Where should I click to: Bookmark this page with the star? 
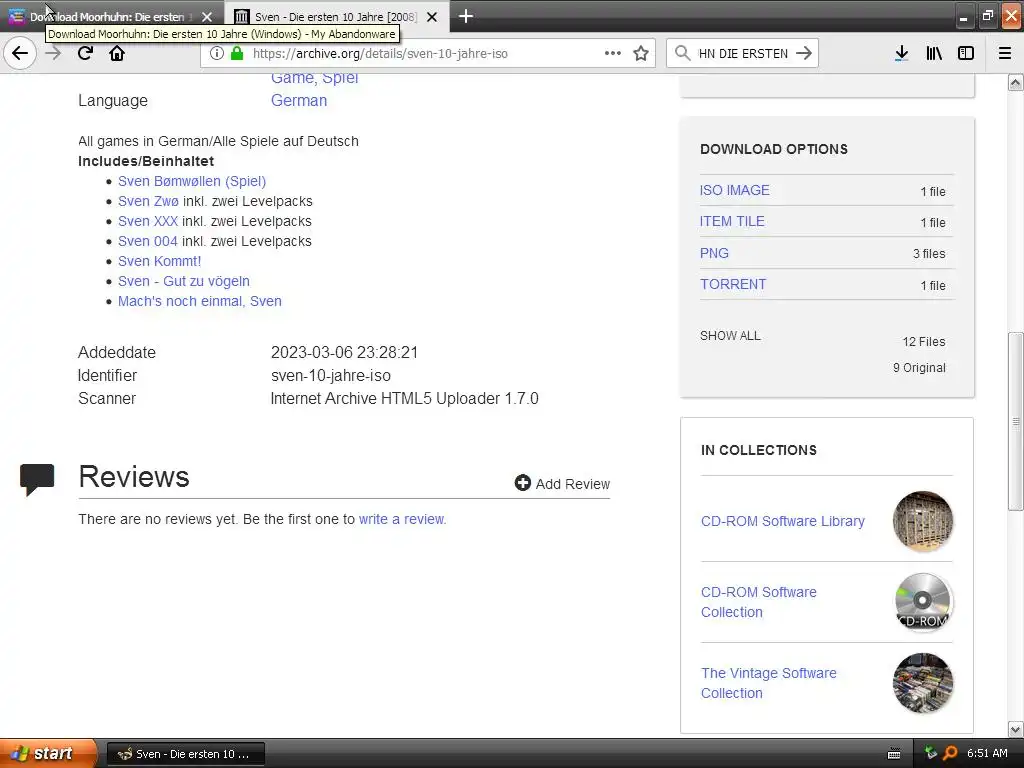coord(641,53)
